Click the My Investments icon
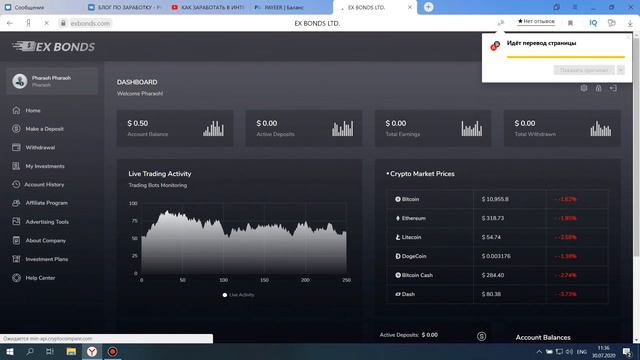 point(16,166)
